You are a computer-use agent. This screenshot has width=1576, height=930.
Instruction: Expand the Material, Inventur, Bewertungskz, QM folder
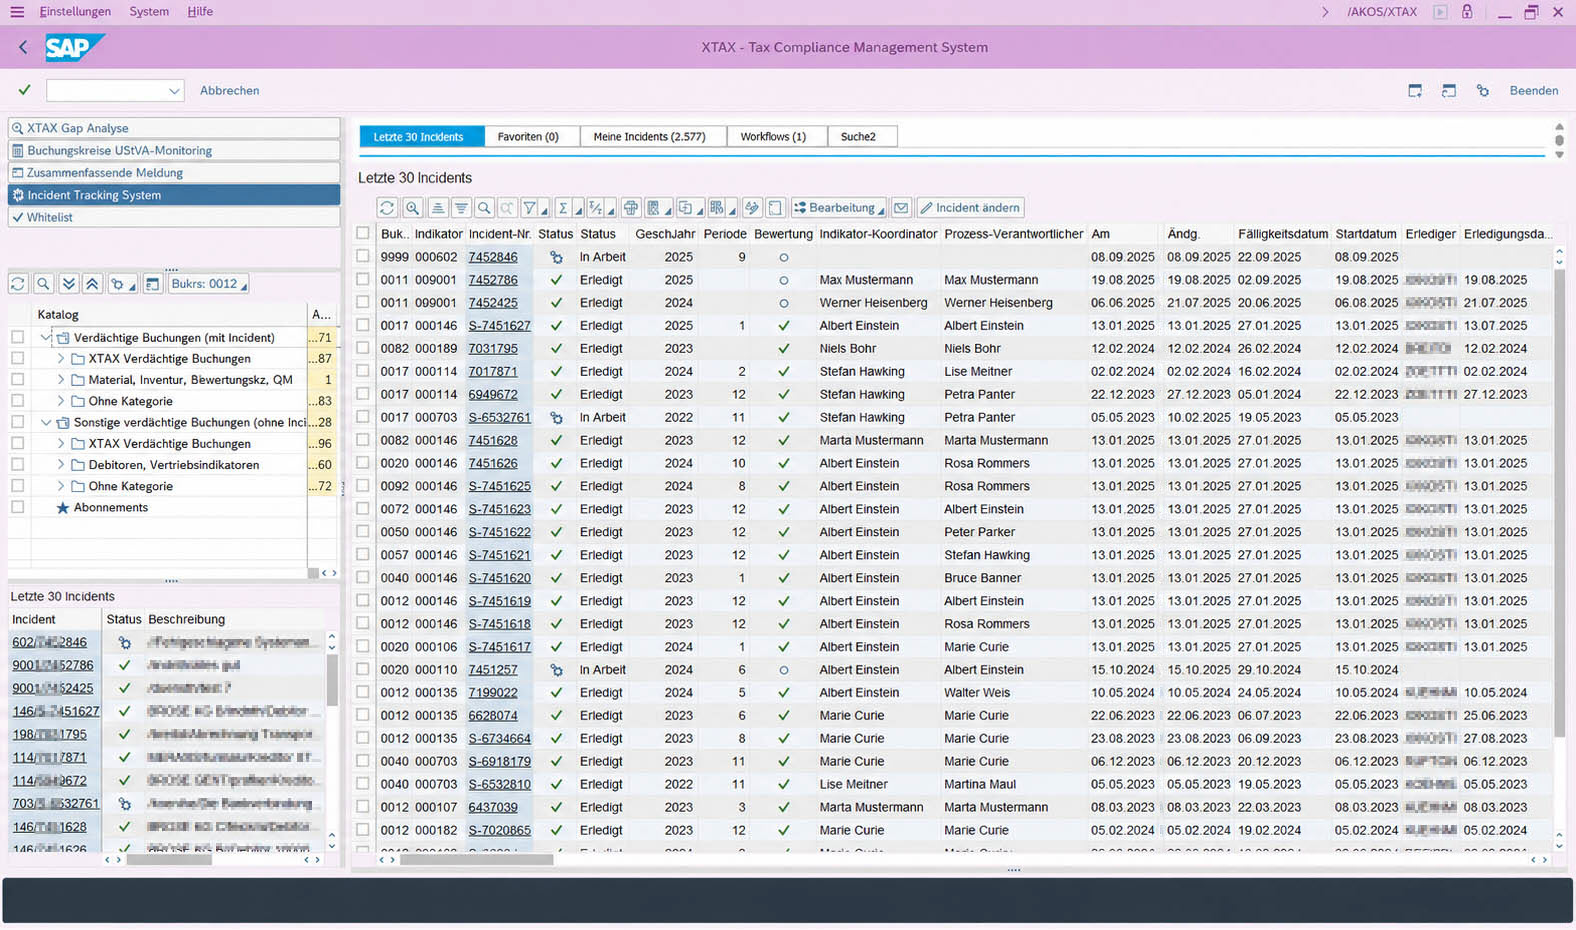[x=61, y=380]
